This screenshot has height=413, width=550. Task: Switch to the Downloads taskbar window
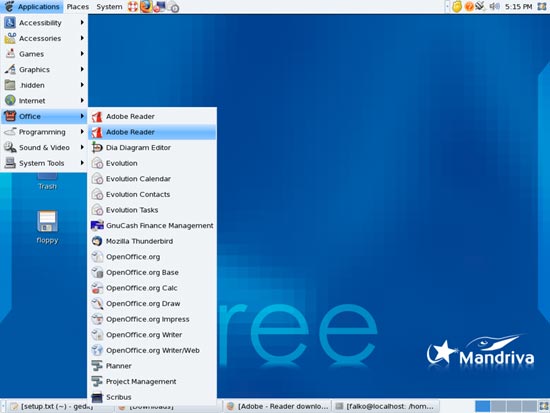coord(168,407)
